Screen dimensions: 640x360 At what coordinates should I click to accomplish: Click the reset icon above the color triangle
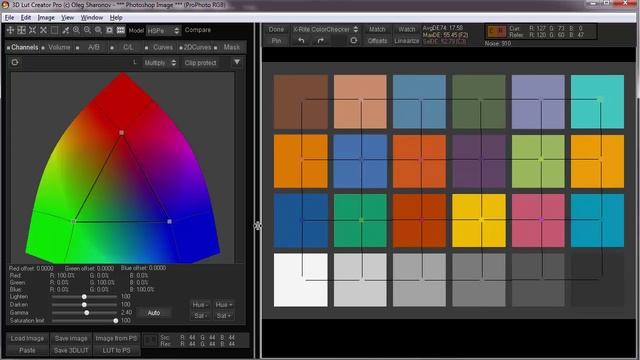[15, 62]
